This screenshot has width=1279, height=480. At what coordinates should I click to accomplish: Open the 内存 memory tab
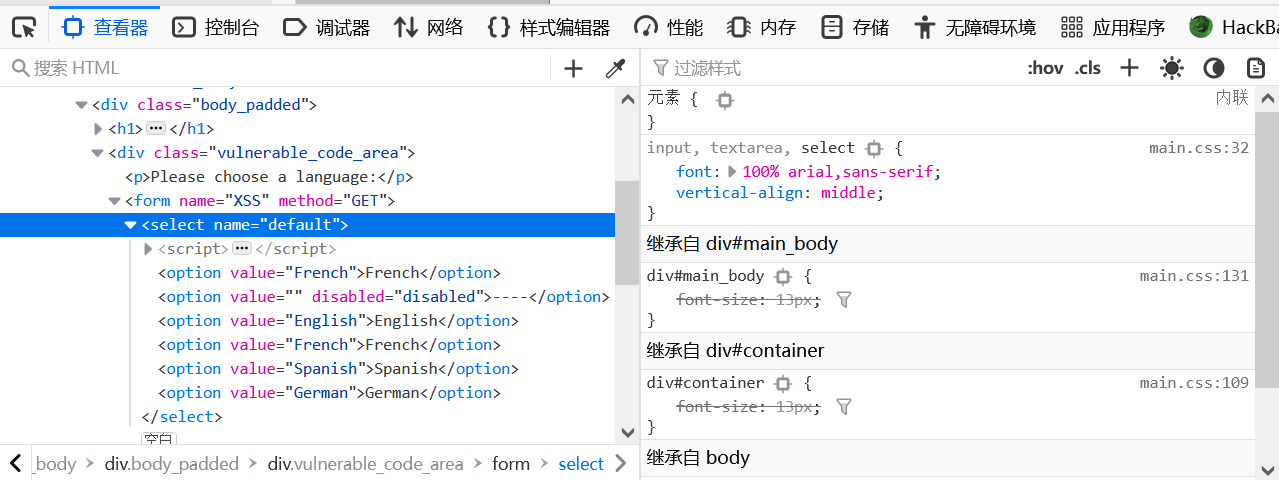(x=762, y=27)
